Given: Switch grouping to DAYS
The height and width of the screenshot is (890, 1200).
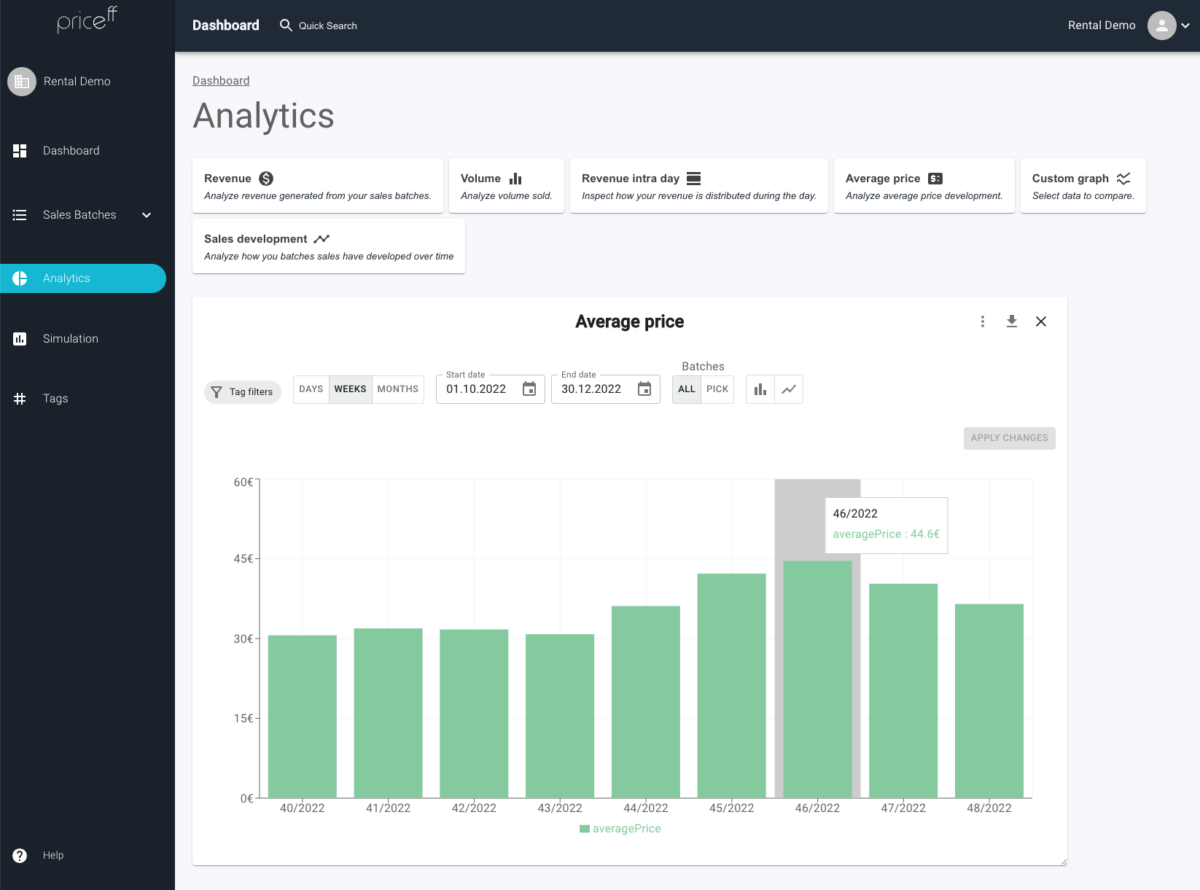Looking at the screenshot, I should click(x=310, y=389).
